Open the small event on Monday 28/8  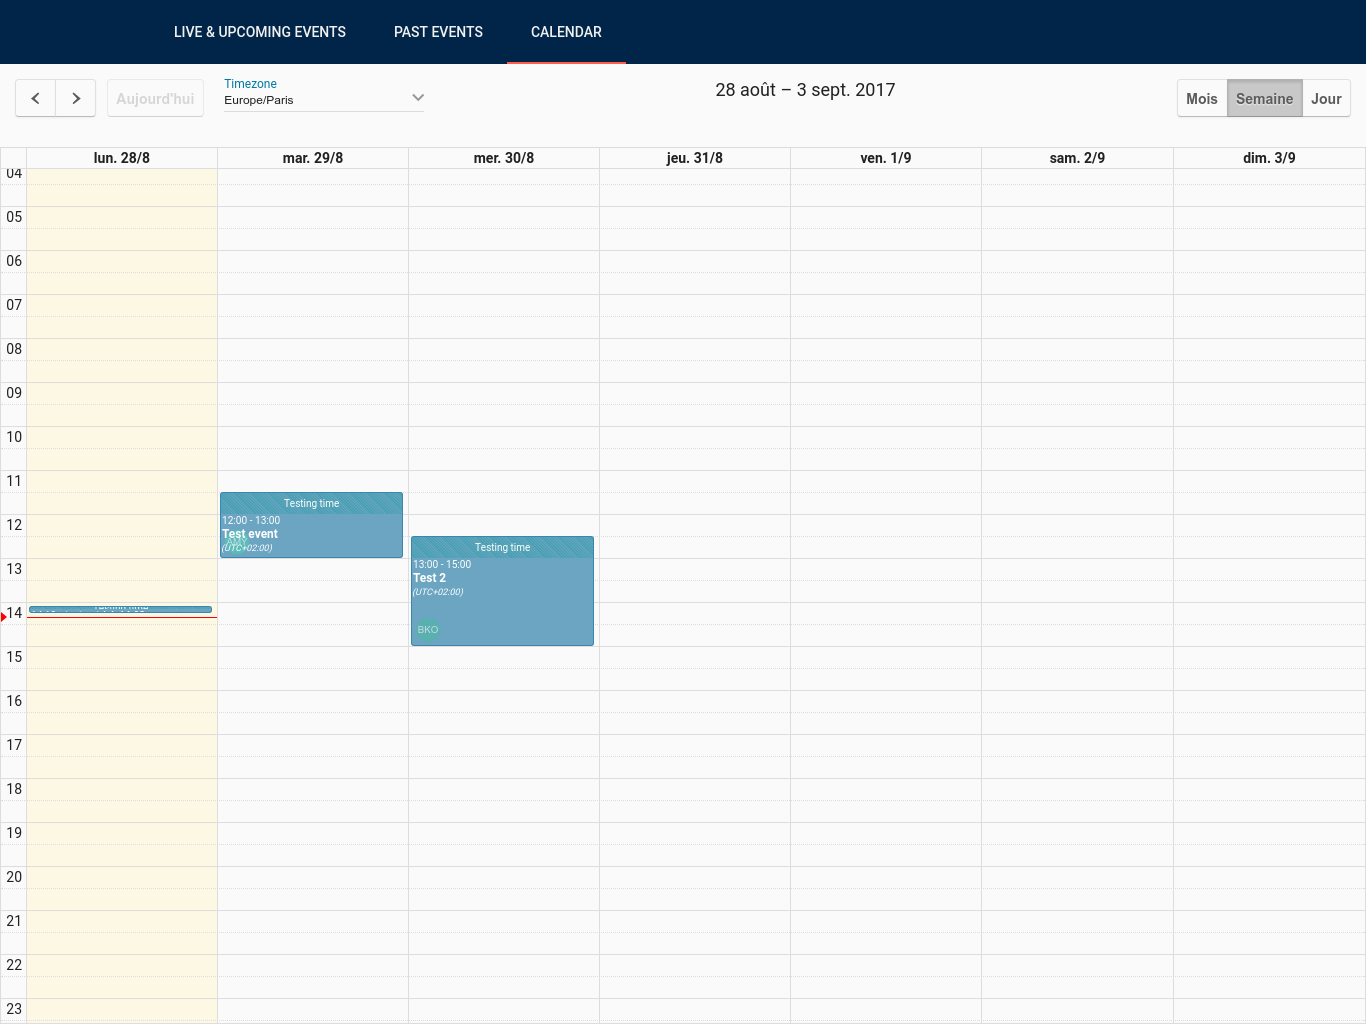[x=120, y=609]
